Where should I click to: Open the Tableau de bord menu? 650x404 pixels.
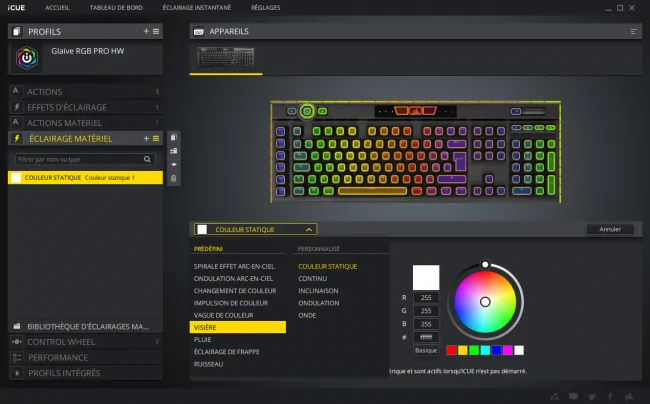tap(116, 7)
